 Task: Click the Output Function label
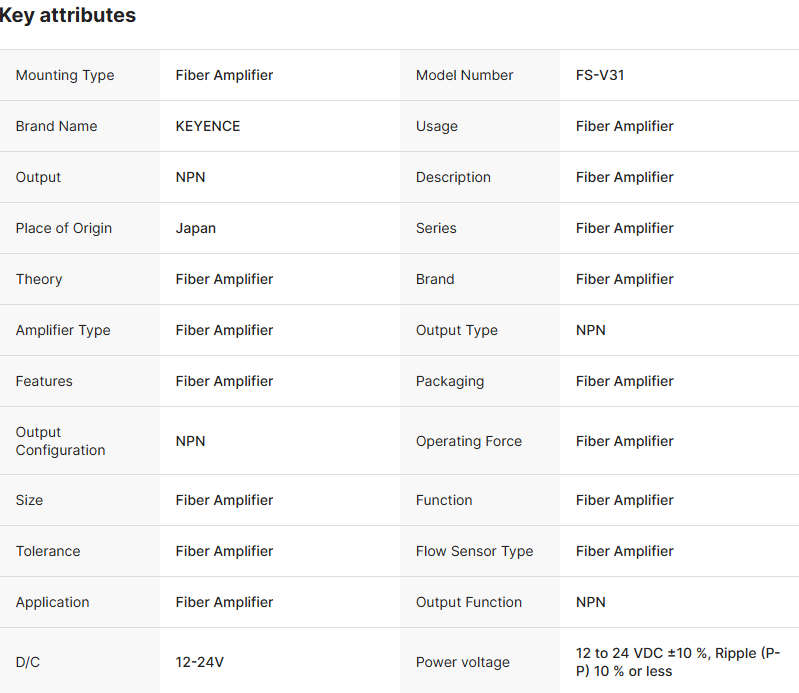(x=469, y=602)
